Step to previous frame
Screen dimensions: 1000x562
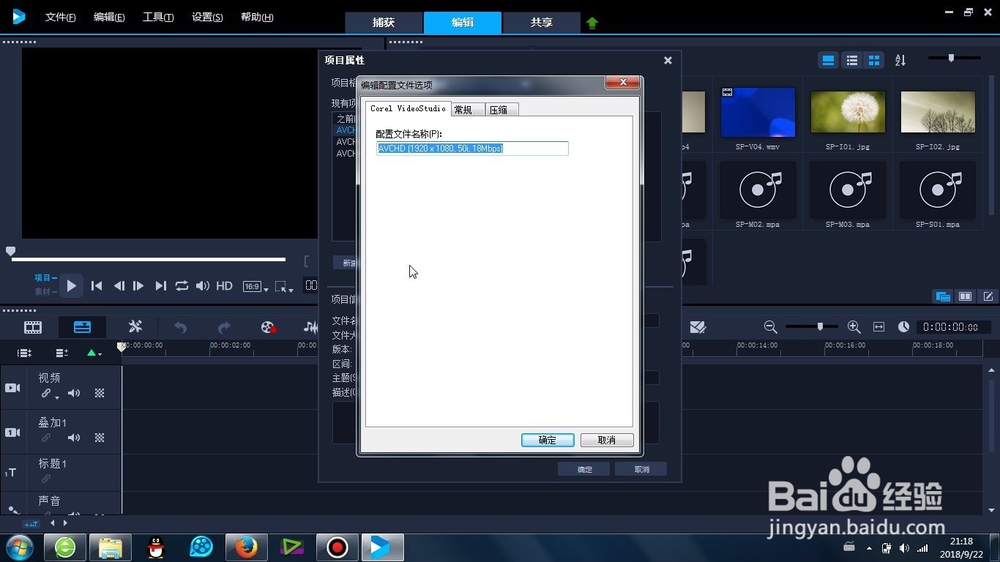[x=119, y=286]
